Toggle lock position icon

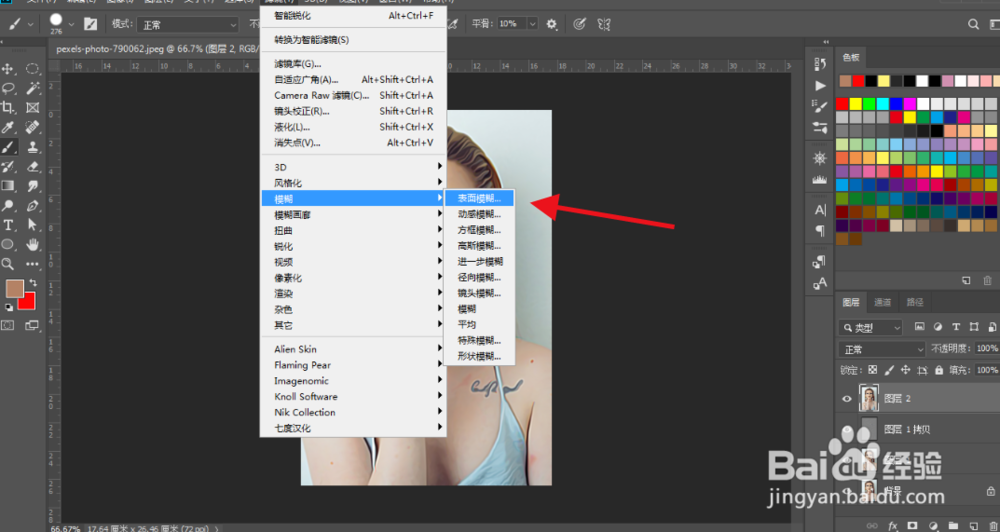pos(906,370)
